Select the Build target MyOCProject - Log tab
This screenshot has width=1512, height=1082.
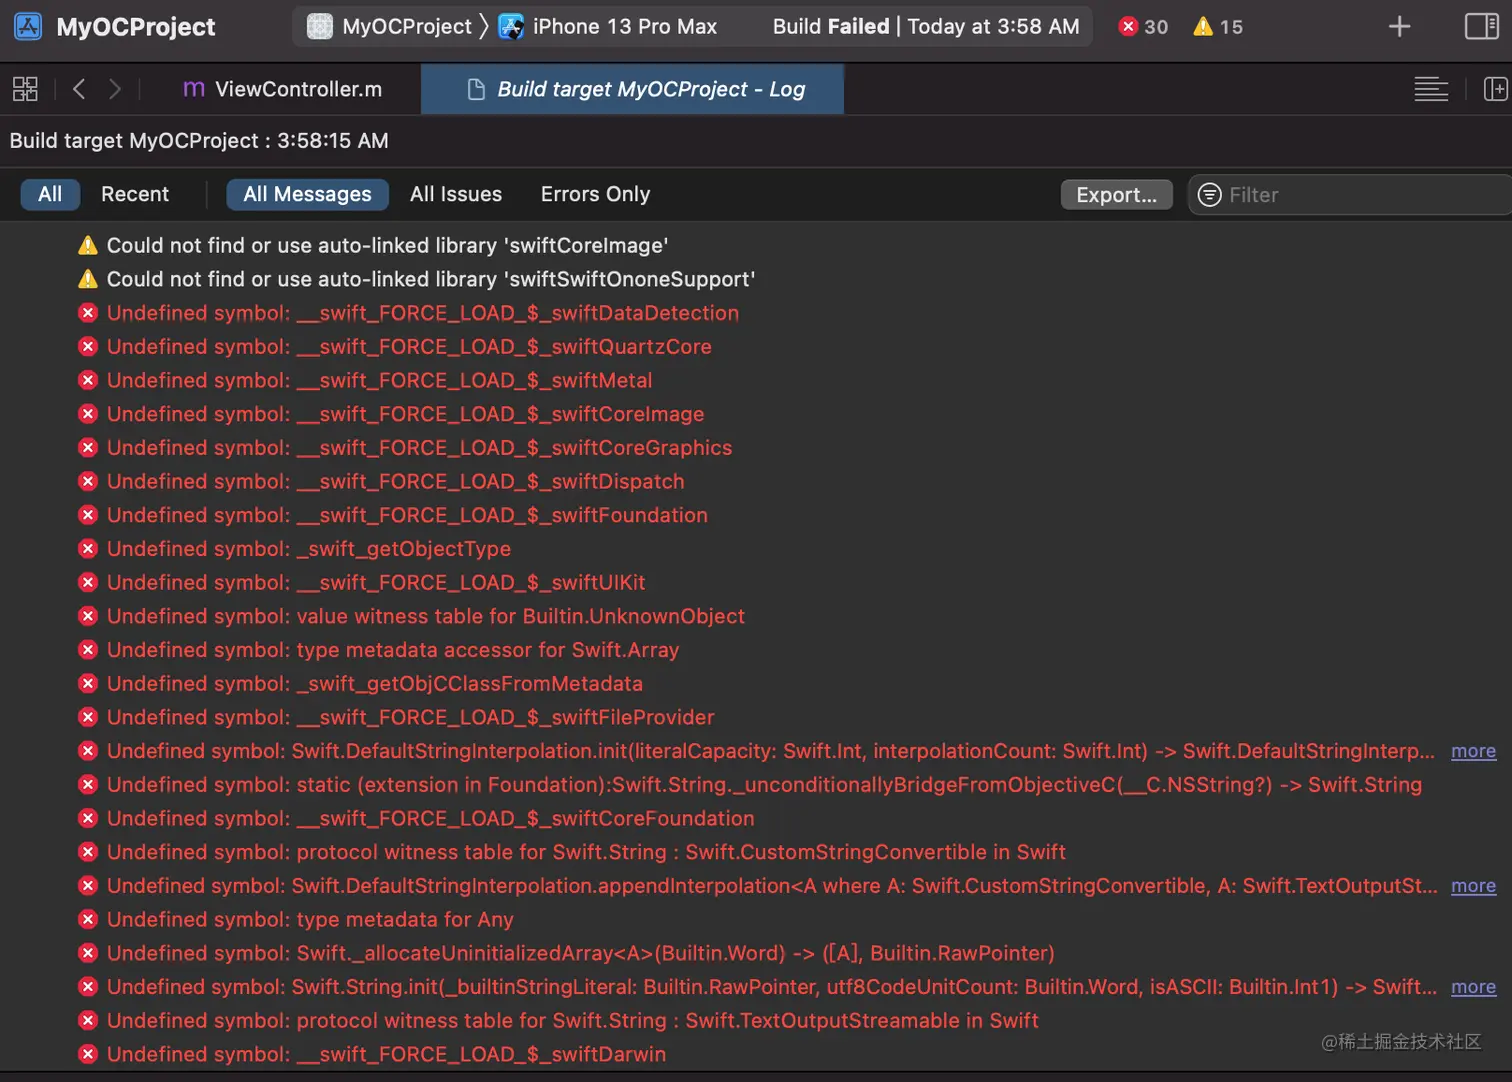(632, 89)
